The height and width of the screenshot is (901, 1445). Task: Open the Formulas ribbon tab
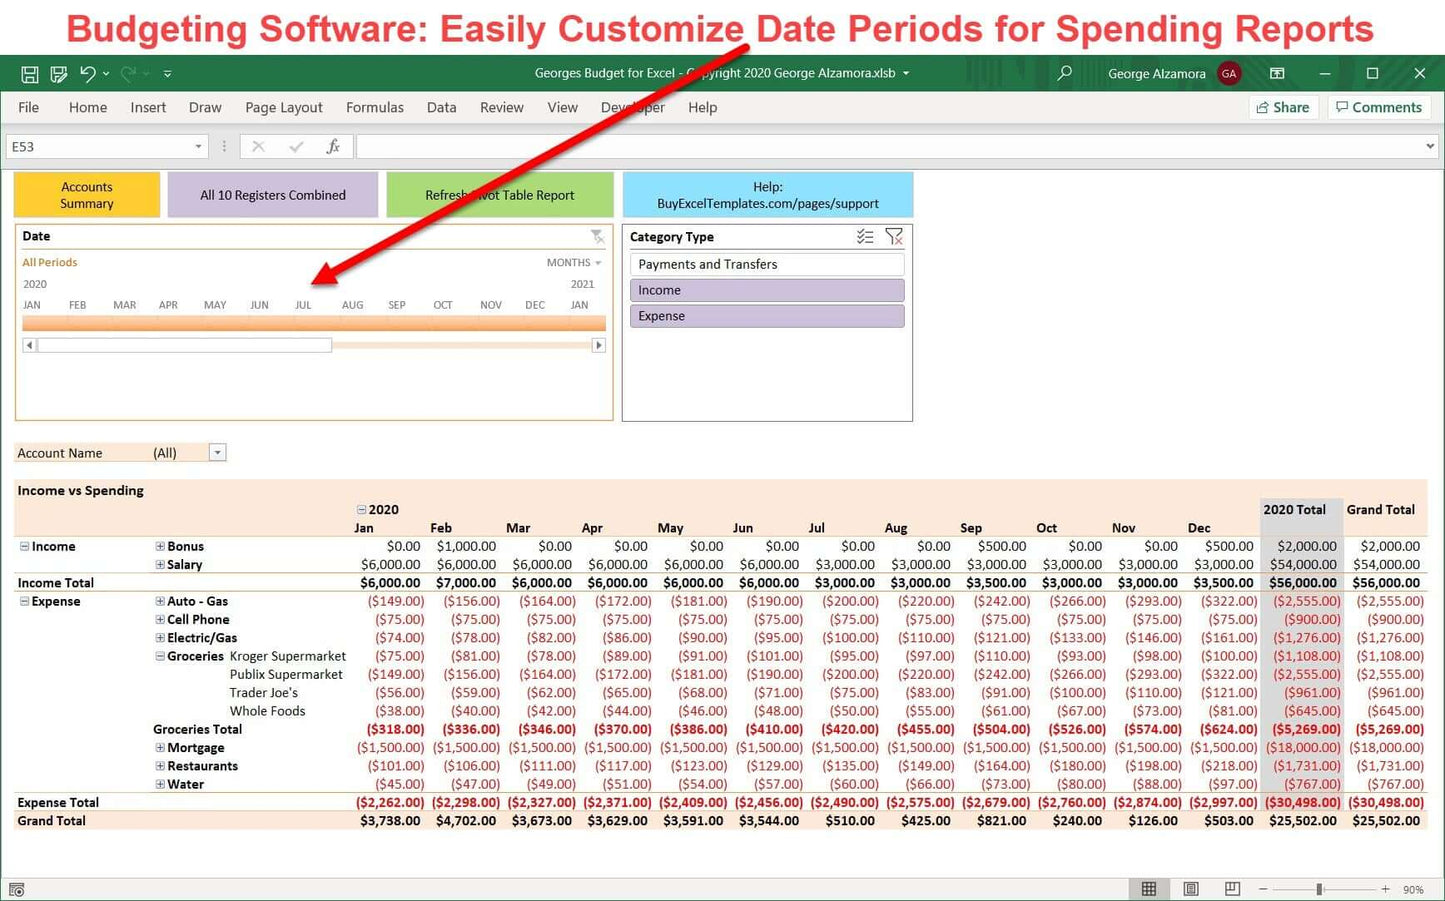(x=374, y=108)
